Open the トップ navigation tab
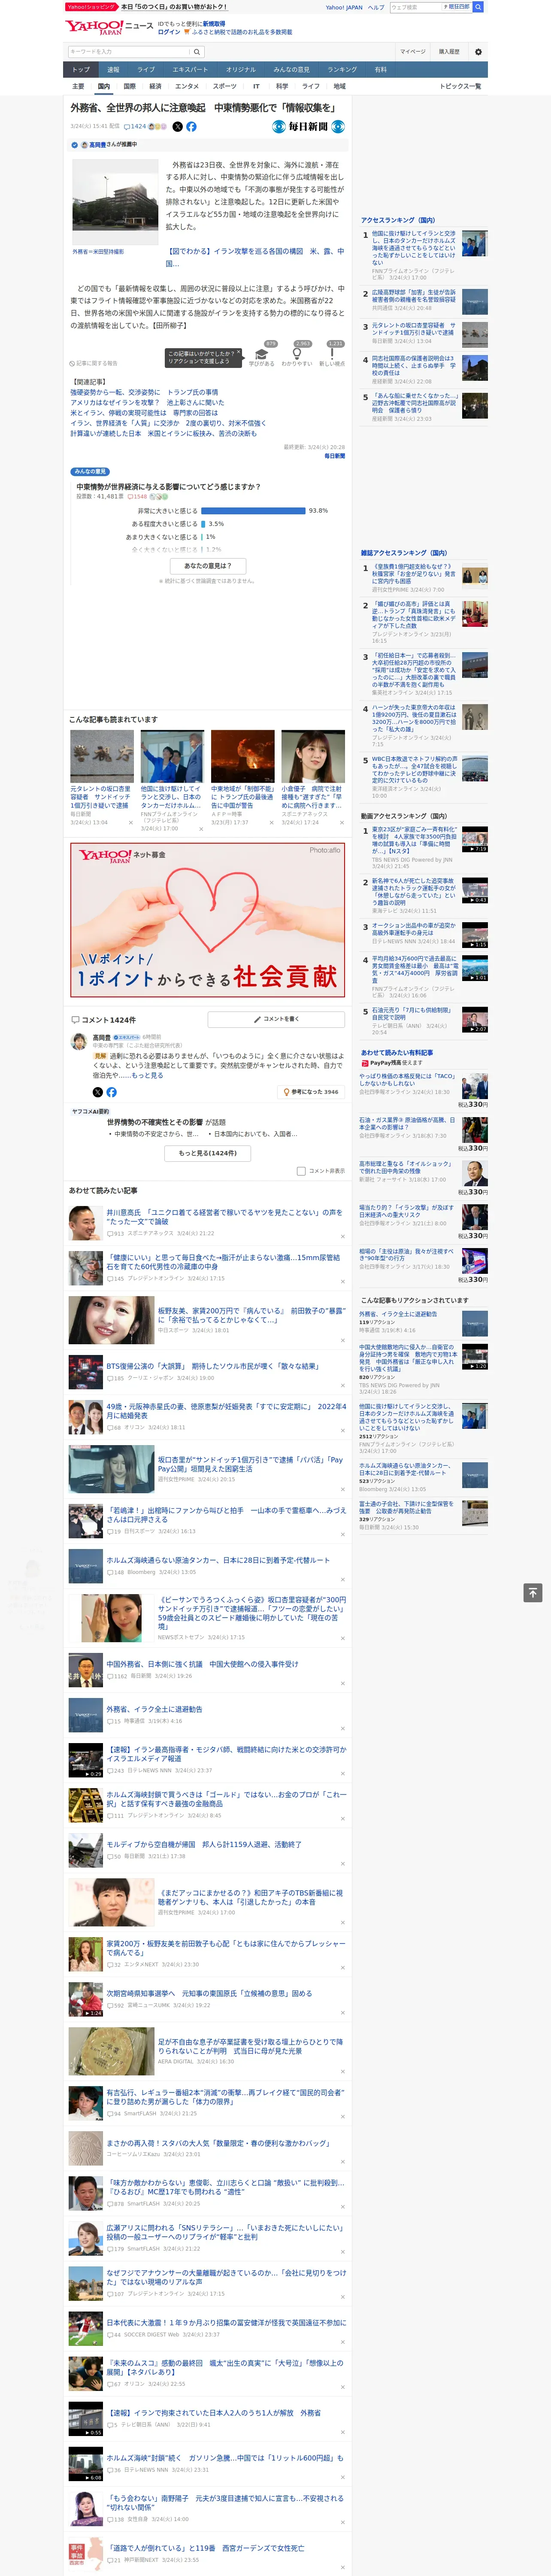 [81, 70]
